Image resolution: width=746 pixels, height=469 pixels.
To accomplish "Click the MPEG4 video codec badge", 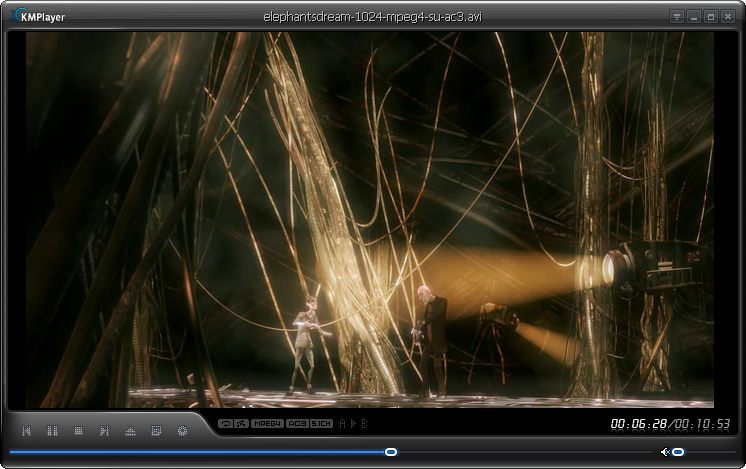I will coord(267,424).
